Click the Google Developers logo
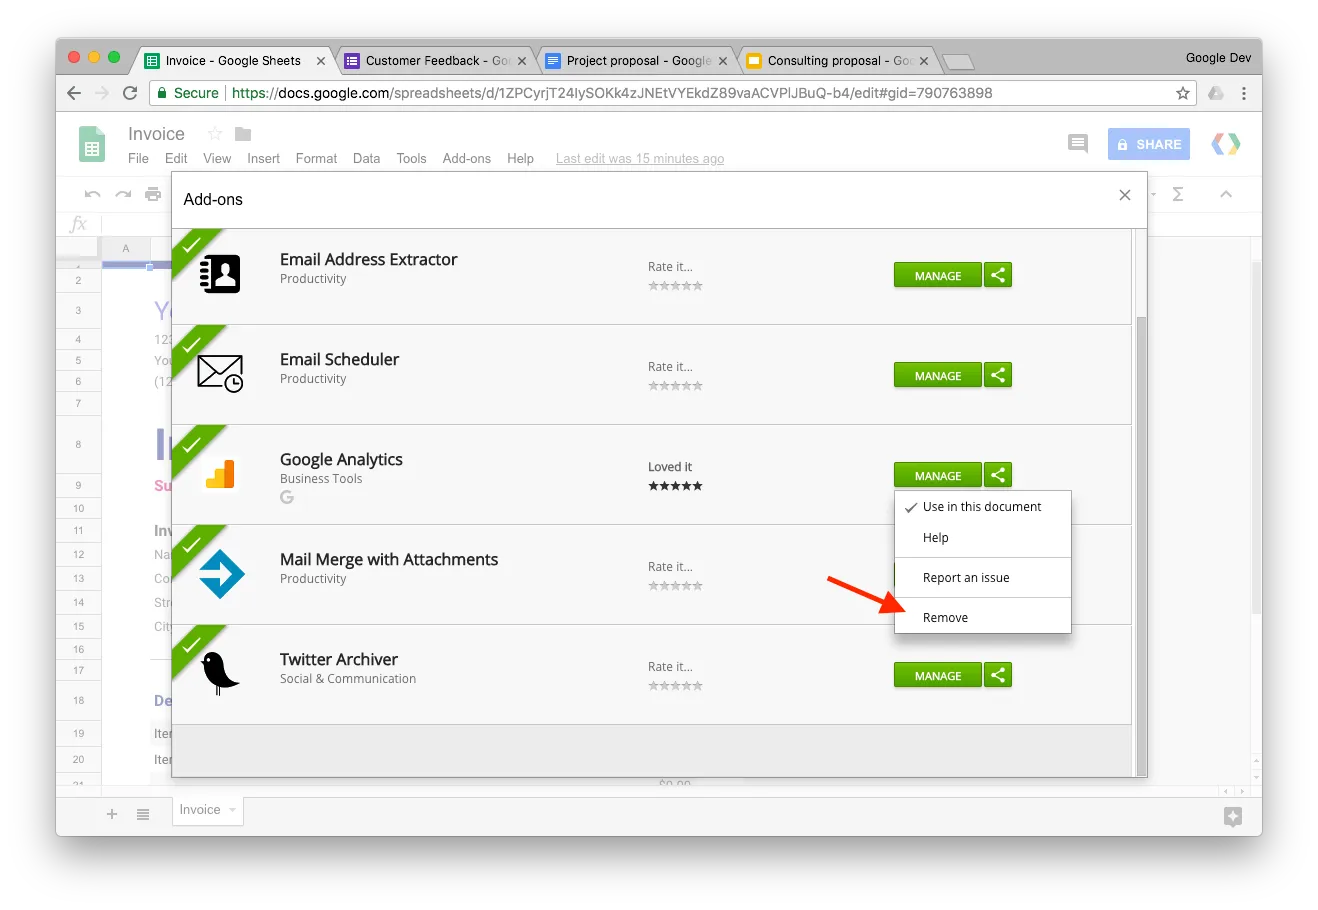 [x=1225, y=143]
